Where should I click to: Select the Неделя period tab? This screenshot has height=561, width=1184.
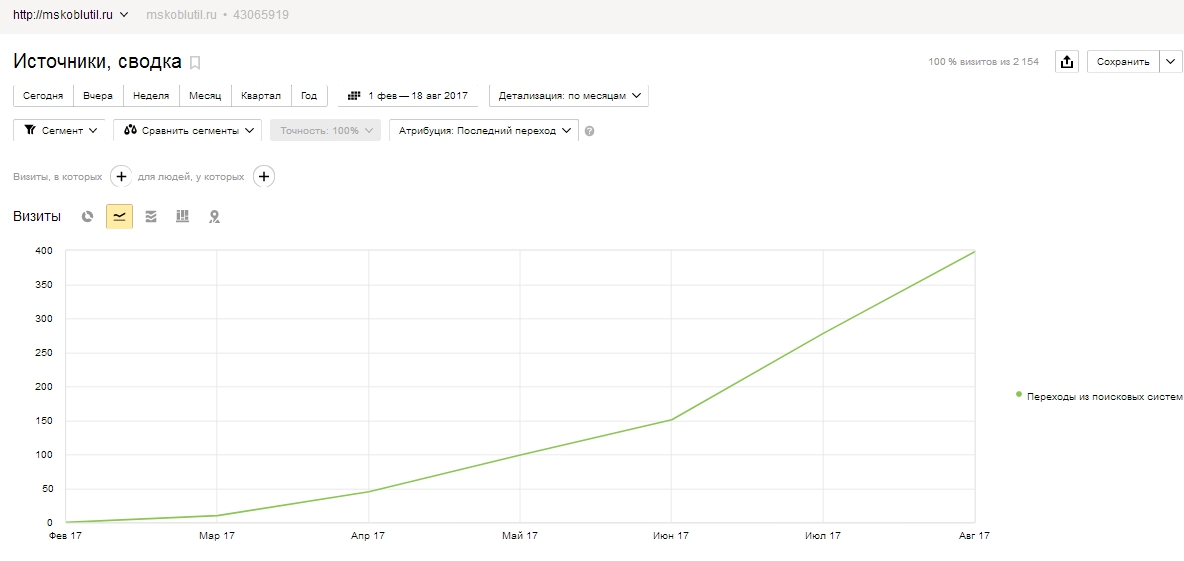point(151,96)
